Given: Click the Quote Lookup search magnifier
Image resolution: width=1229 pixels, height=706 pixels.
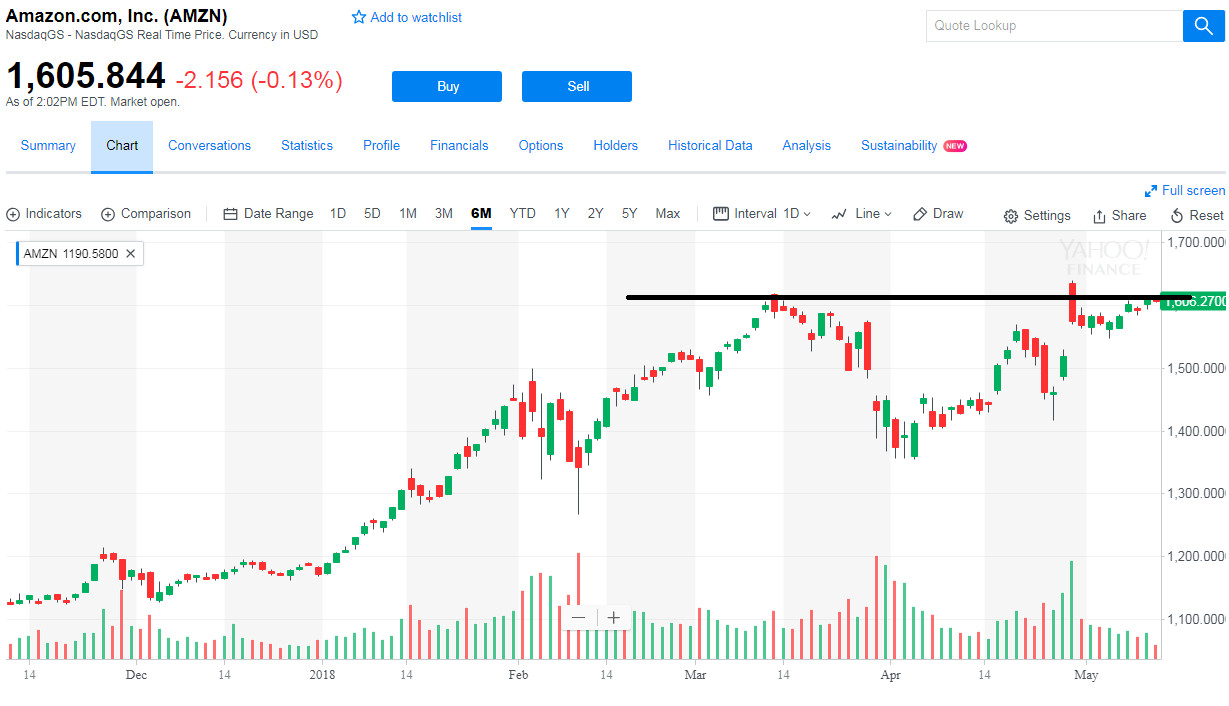Looking at the screenshot, I should tap(1202, 25).
